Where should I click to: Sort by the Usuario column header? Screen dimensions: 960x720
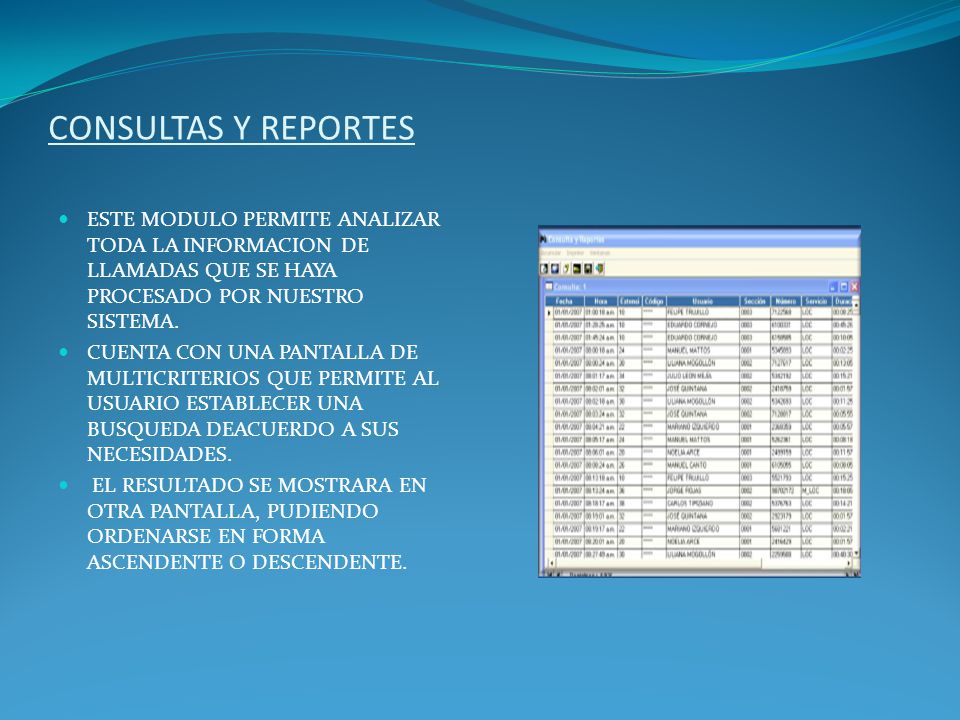[x=703, y=301]
